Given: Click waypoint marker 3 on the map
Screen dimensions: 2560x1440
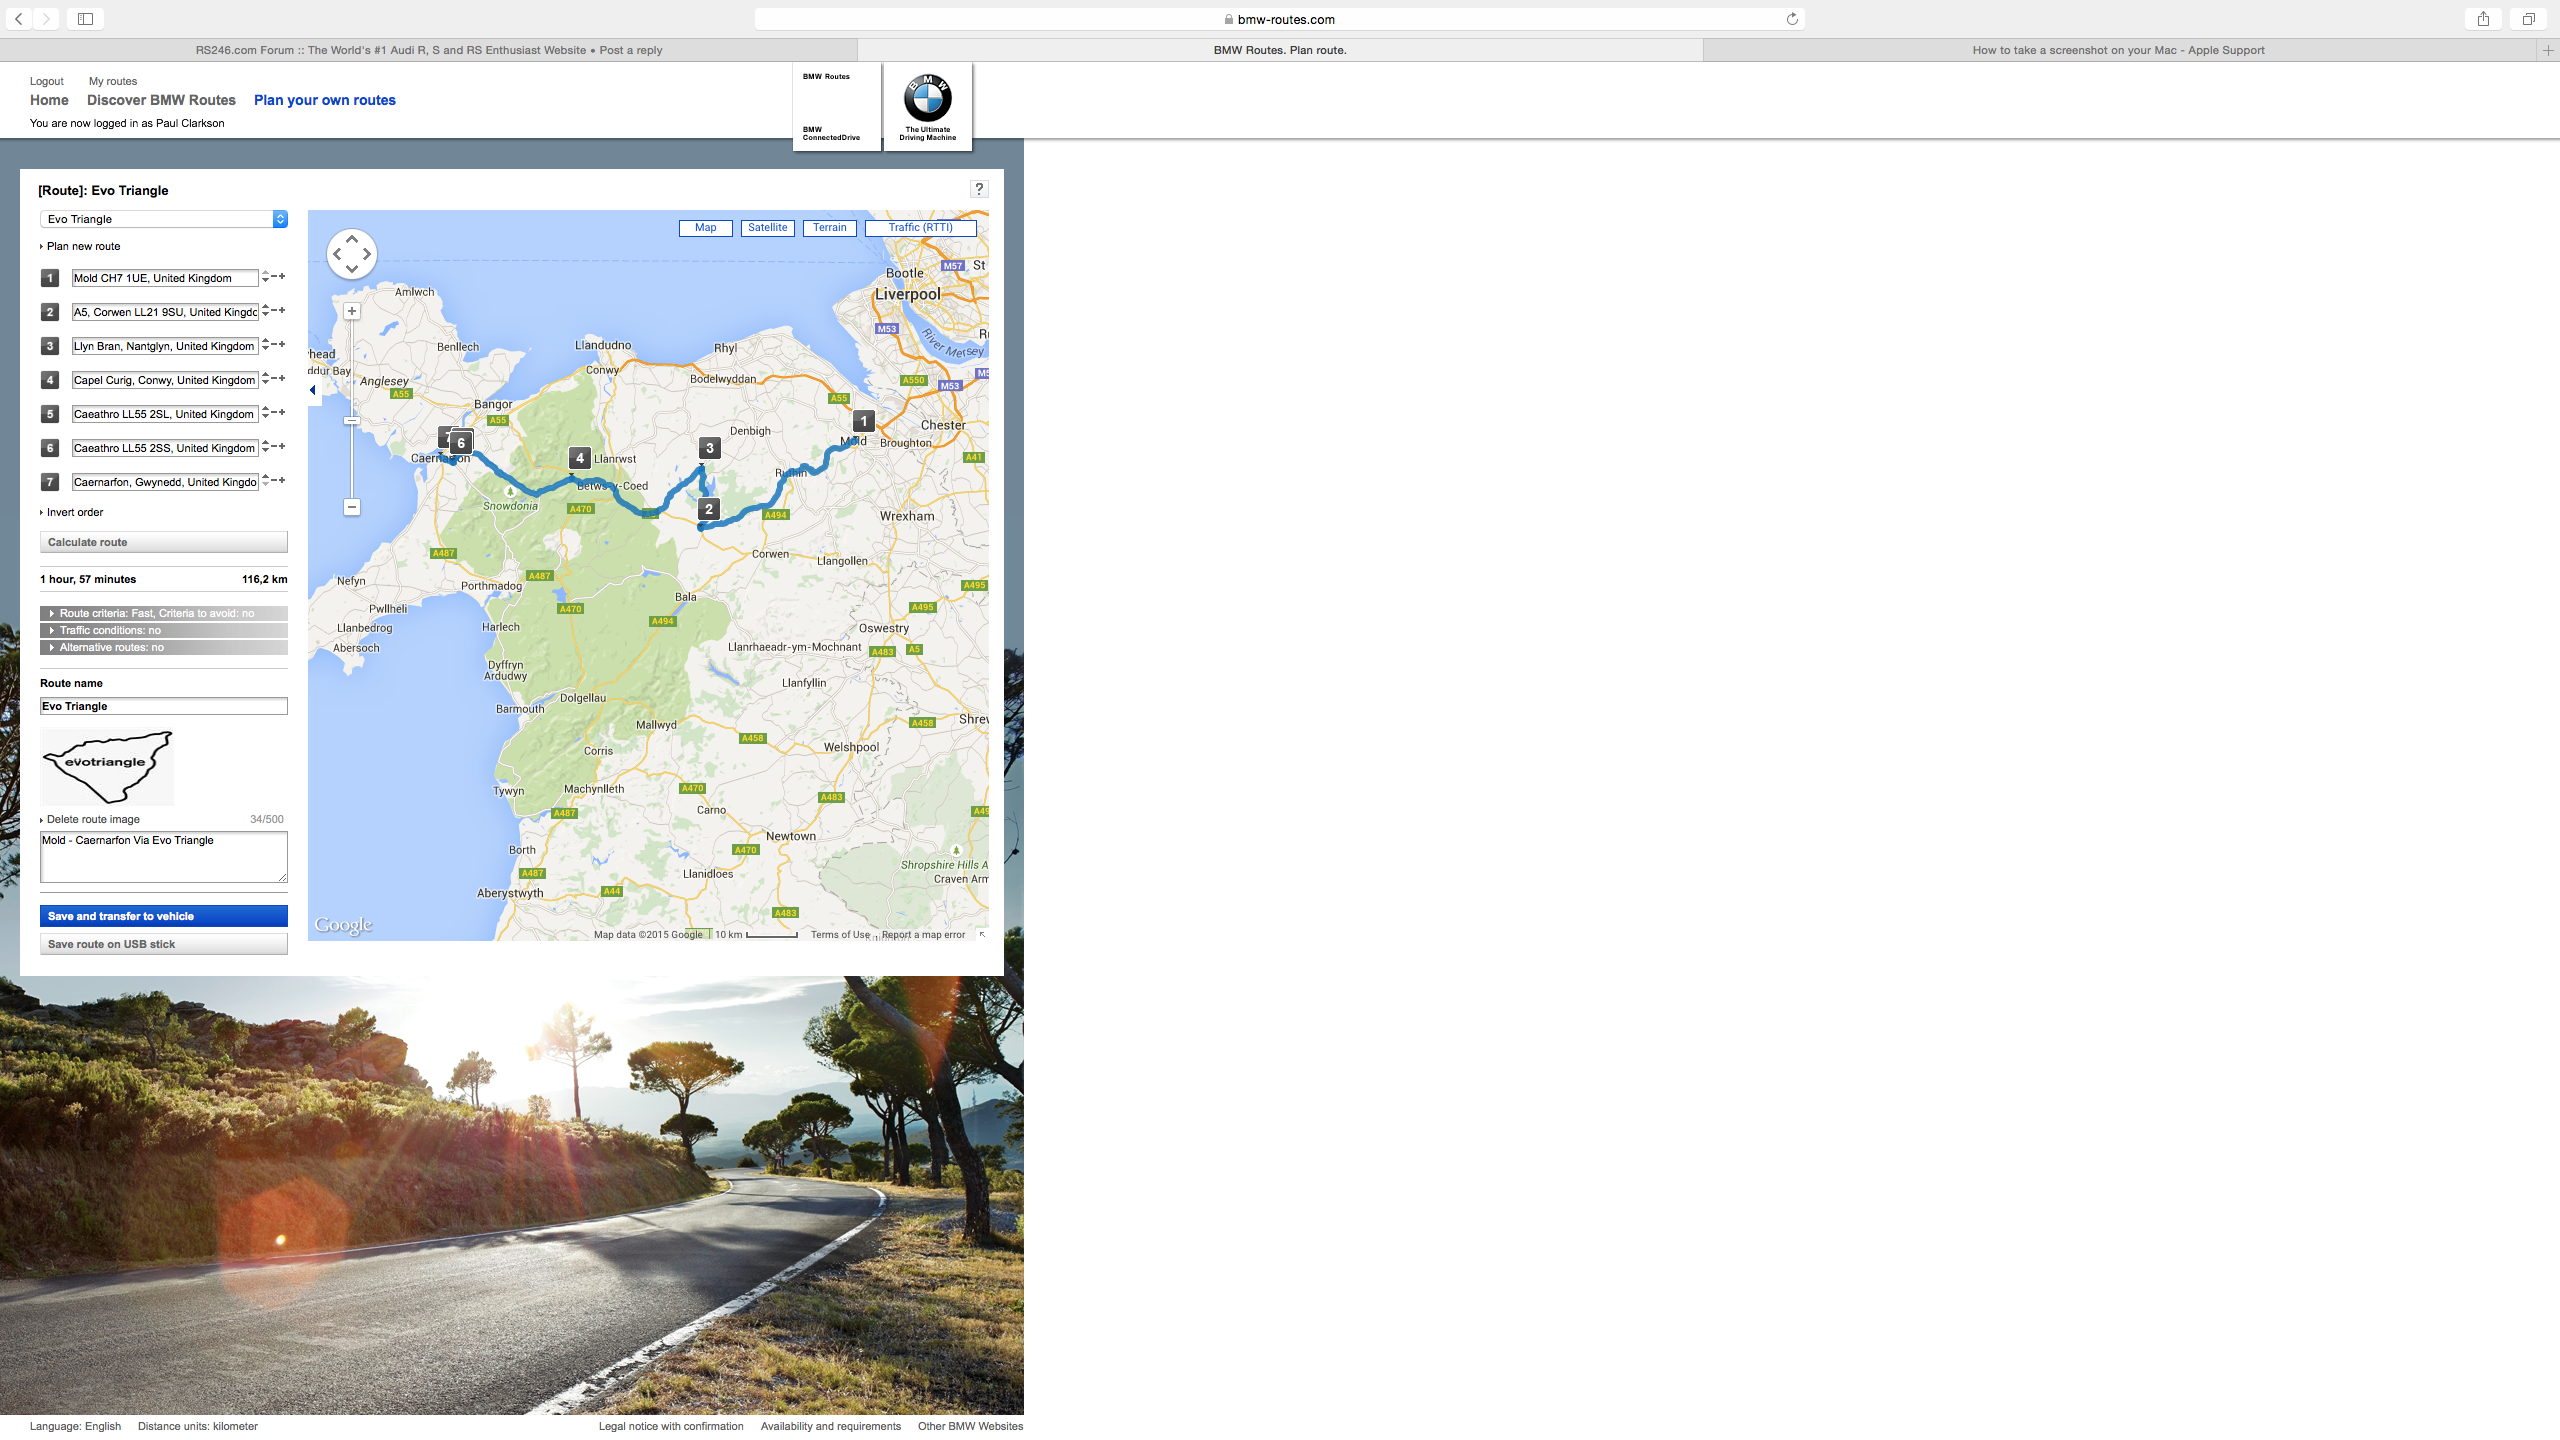Looking at the screenshot, I should (x=709, y=448).
